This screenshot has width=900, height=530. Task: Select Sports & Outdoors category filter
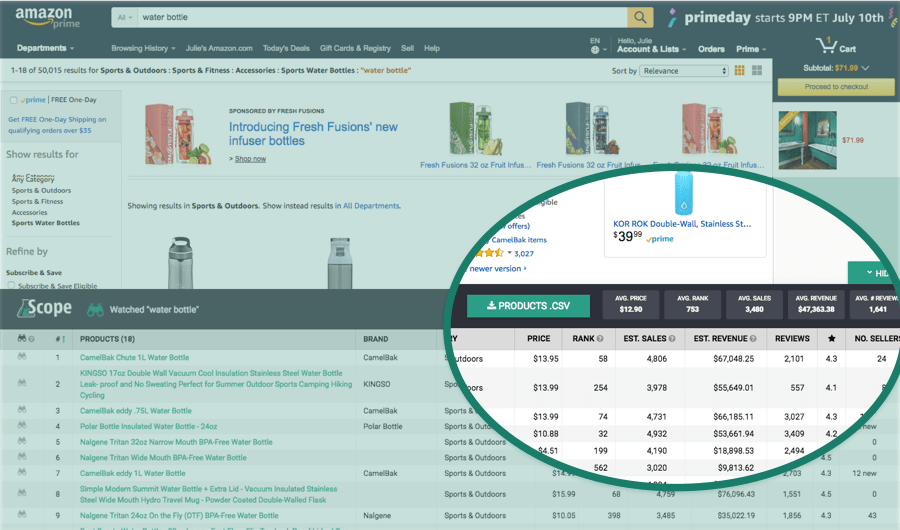(41, 191)
